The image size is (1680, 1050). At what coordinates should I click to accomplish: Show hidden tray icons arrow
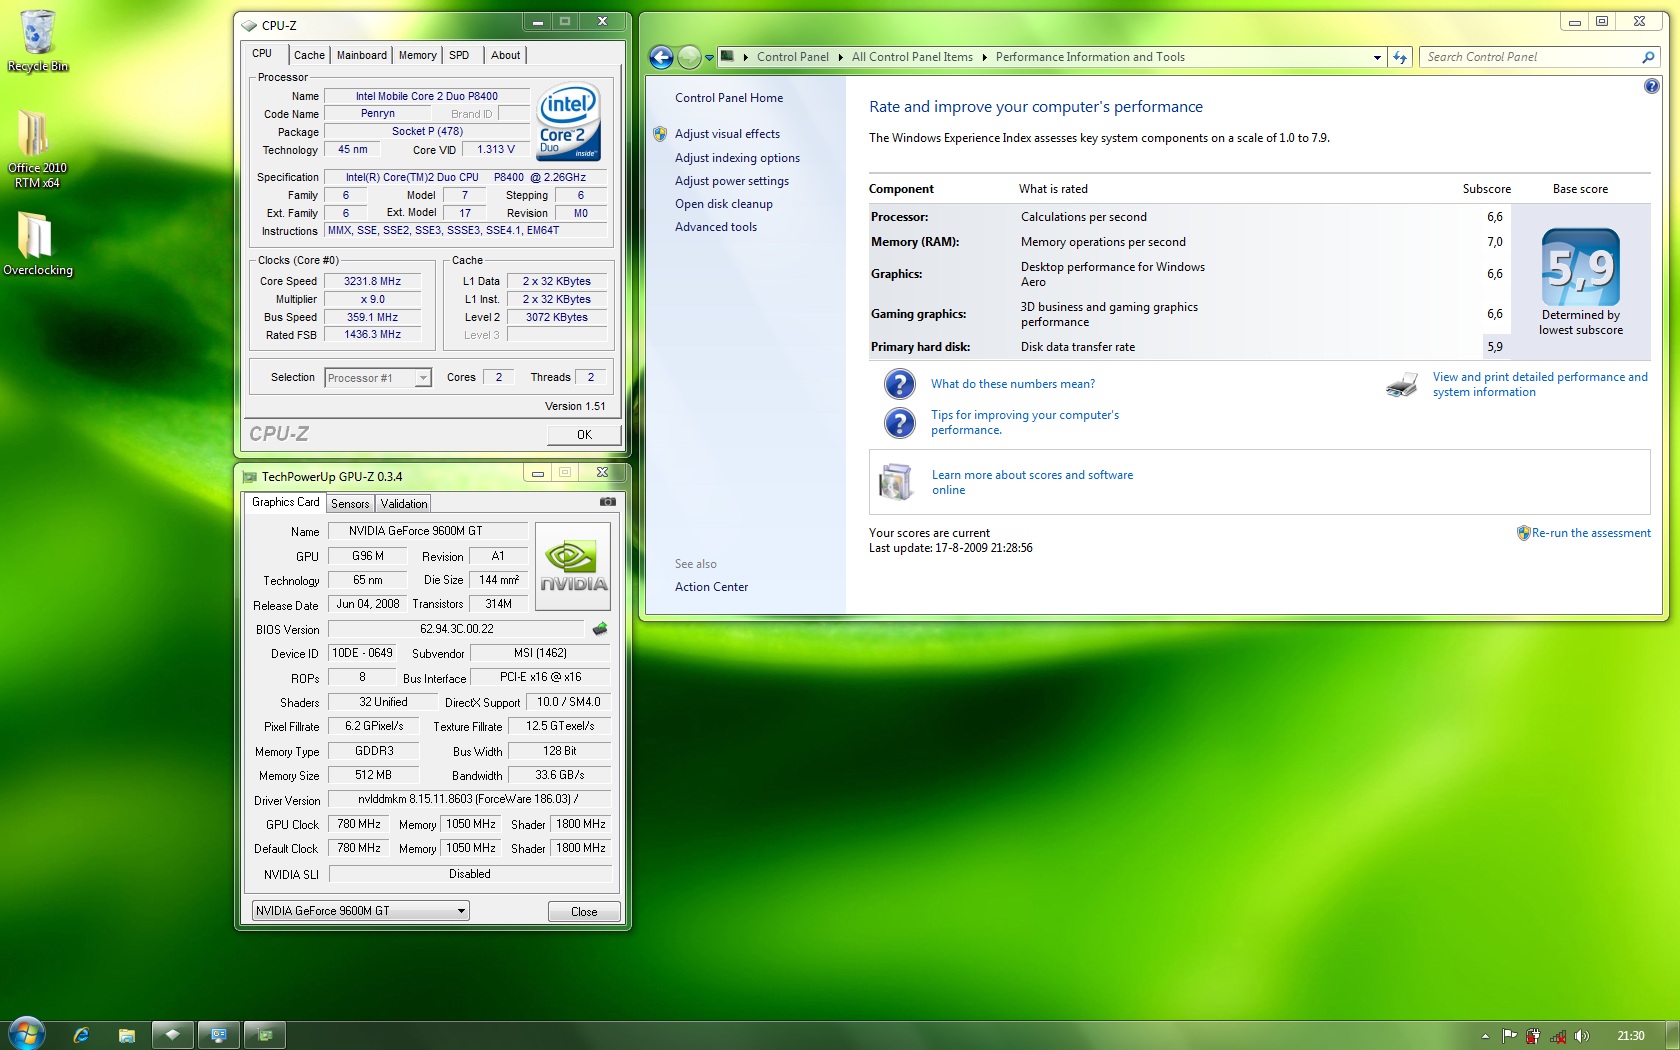pos(1485,1036)
